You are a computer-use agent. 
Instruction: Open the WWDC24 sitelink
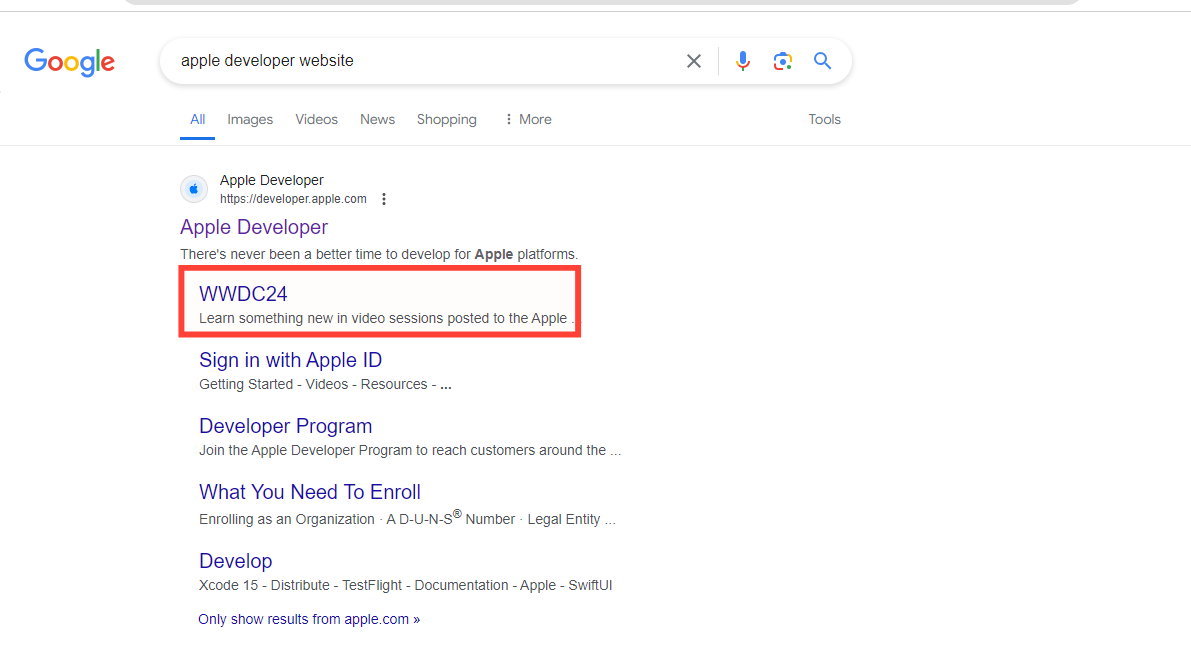pos(243,294)
